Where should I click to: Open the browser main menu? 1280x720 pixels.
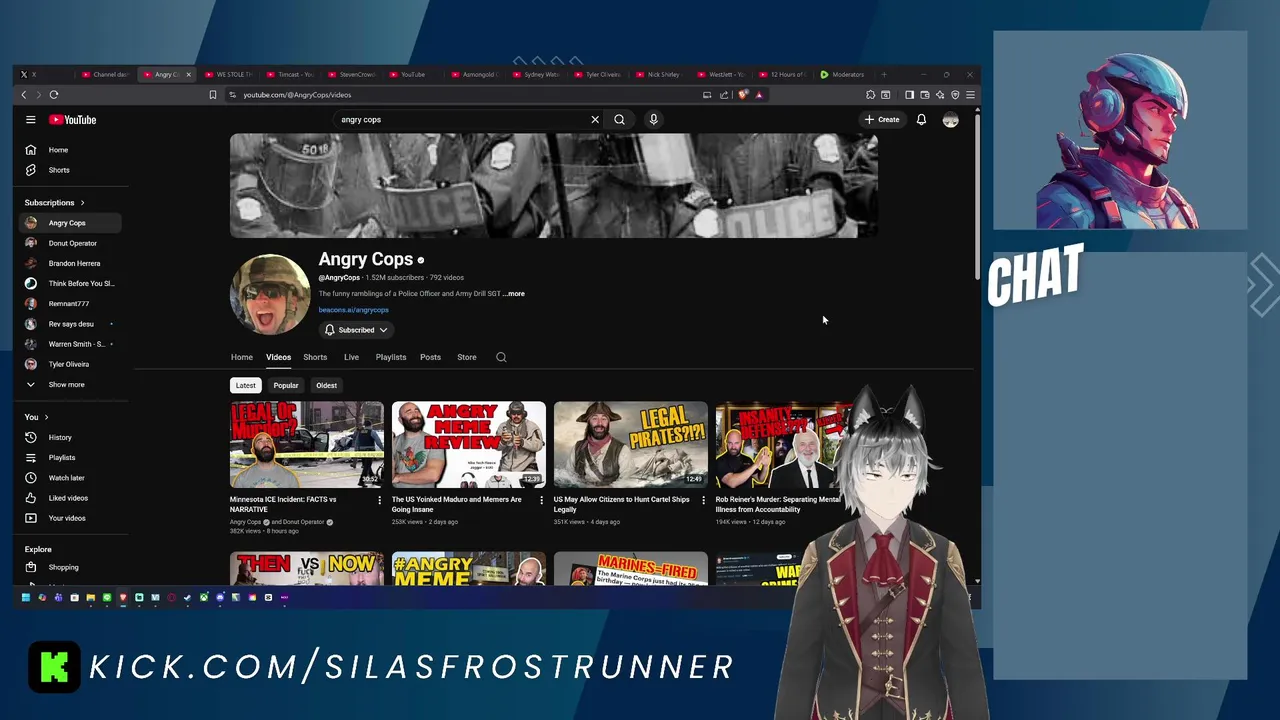coord(970,95)
